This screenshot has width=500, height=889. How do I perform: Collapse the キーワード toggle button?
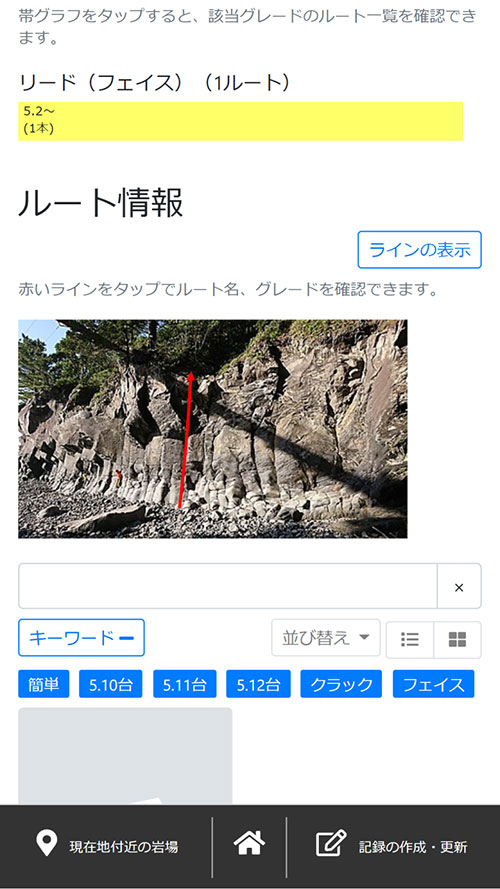pos(82,638)
